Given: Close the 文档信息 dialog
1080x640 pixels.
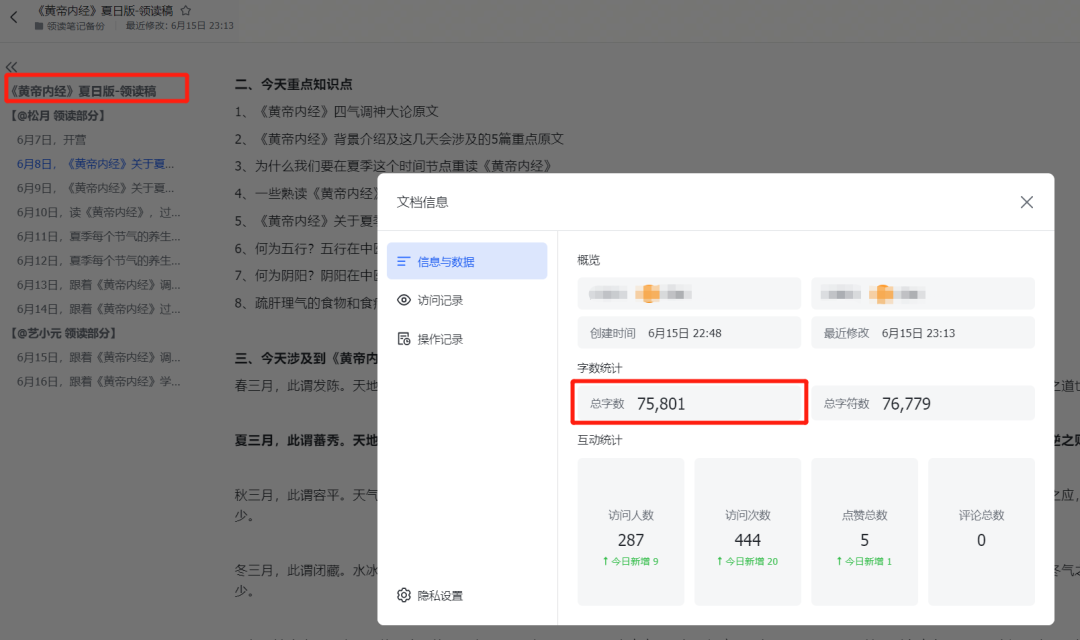Looking at the screenshot, I should click(1026, 201).
